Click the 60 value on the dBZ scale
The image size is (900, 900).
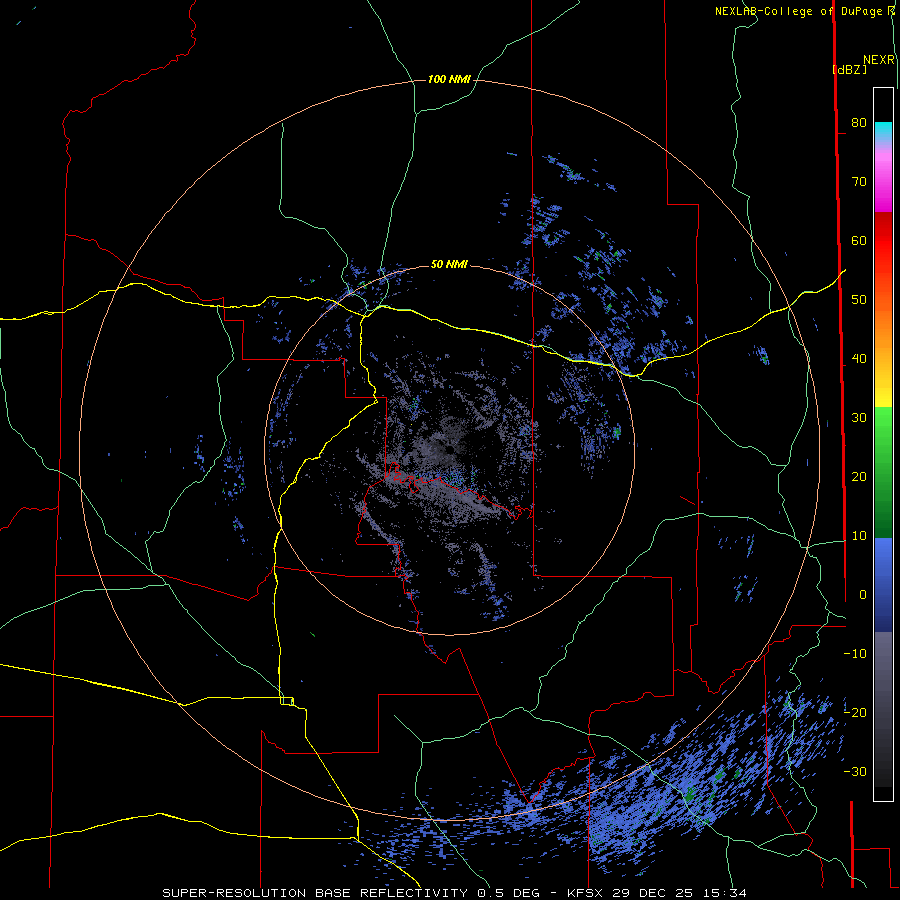click(859, 240)
